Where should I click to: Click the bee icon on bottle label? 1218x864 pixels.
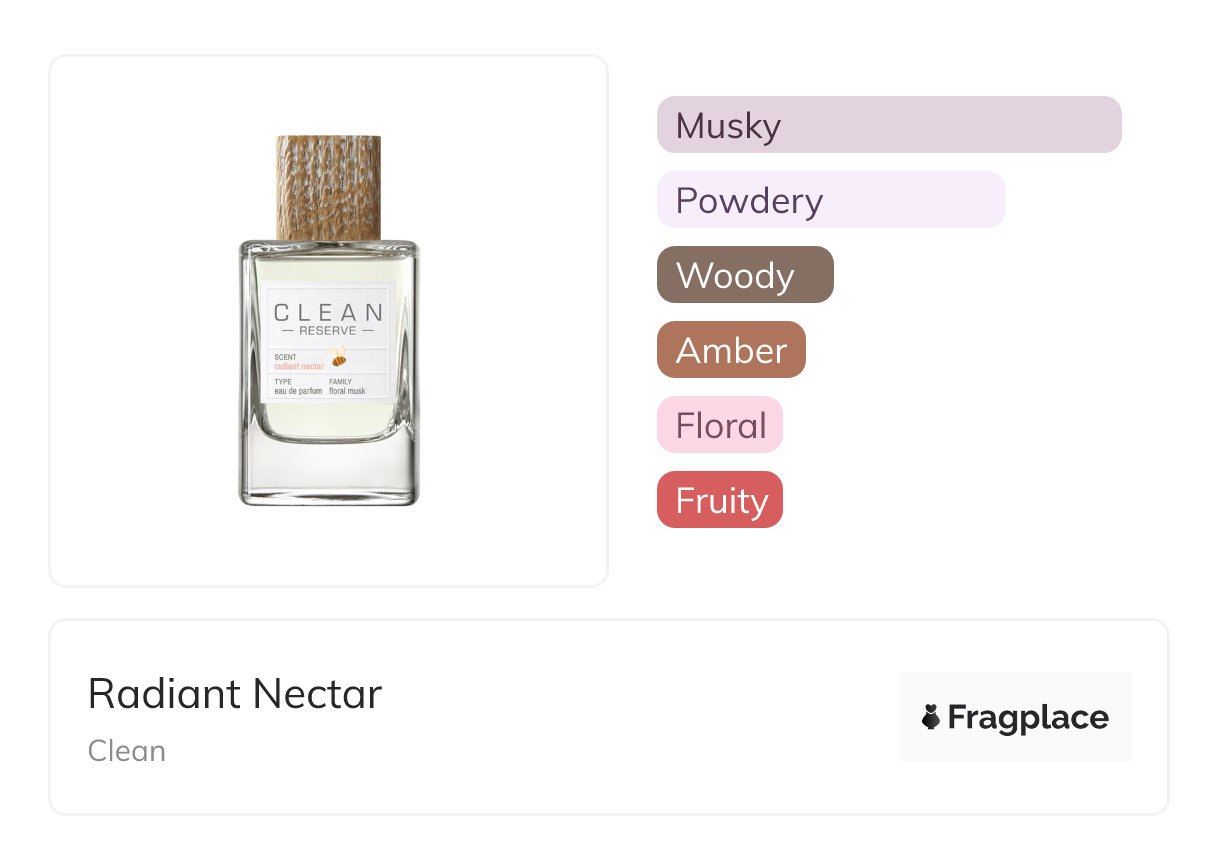click(x=340, y=358)
